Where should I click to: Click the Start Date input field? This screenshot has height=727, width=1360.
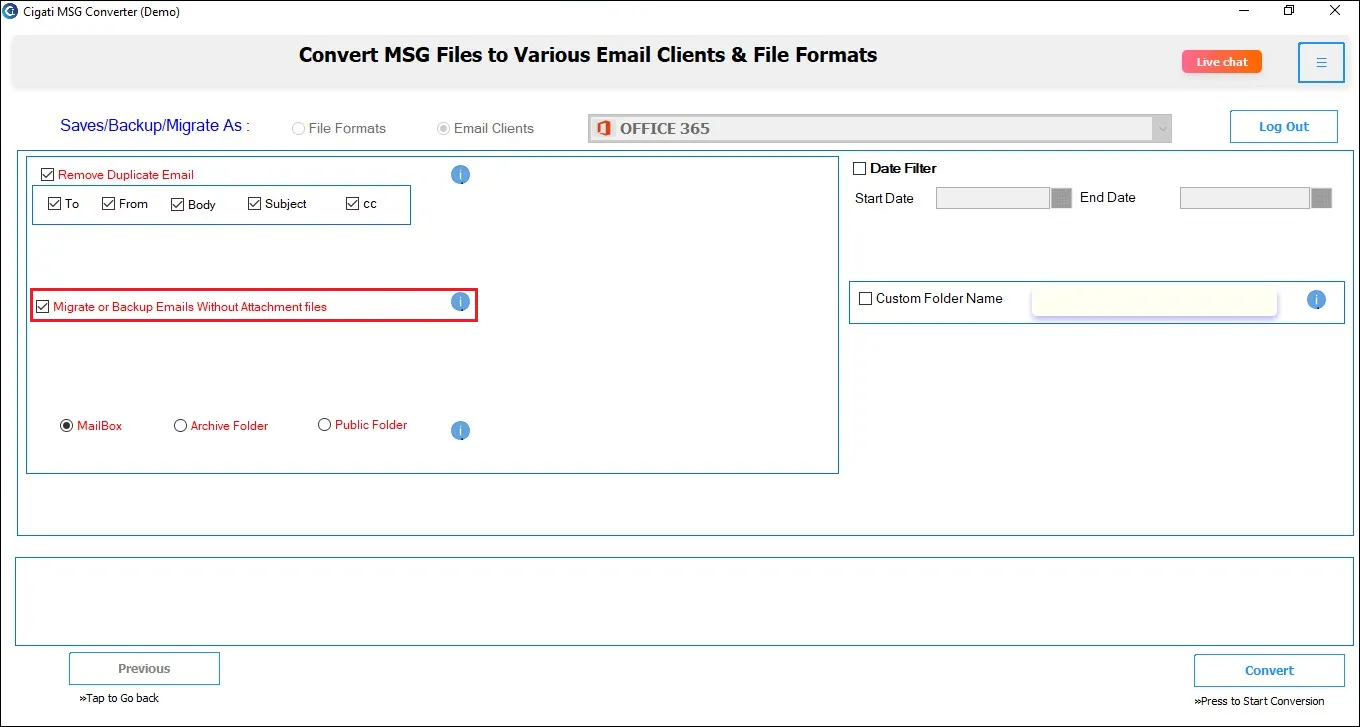click(x=993, y=198)
